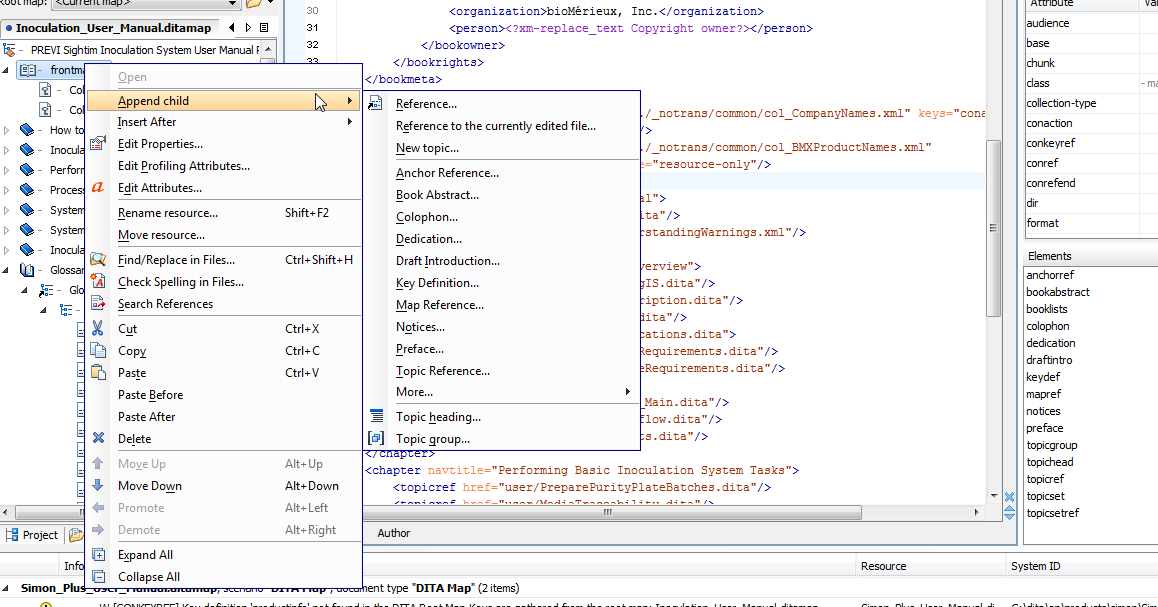Click the Check Spelling icon
The width and height of the screenshot is (1158, 607).
[97, 281]
